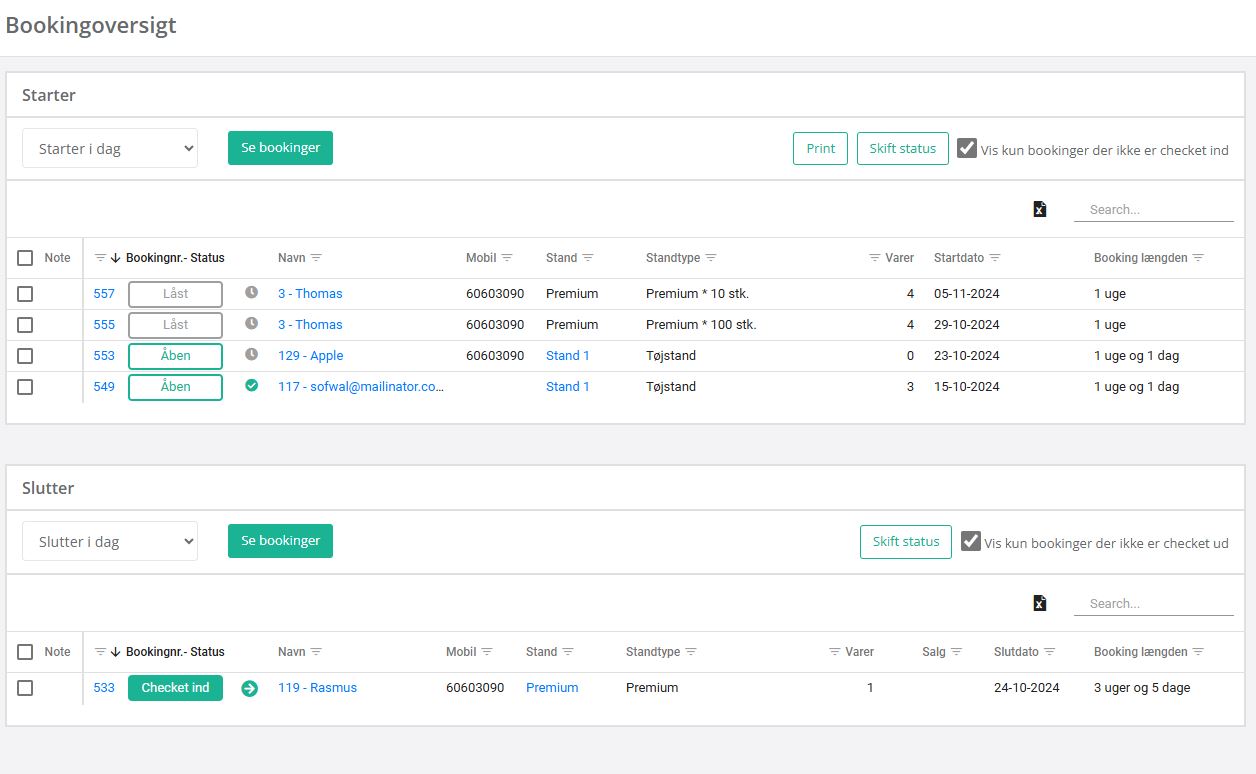Select checkbox for booking 553 row
Viewport: 1256px width, 774px height.
pyautogui.click(x=25, y=356)
